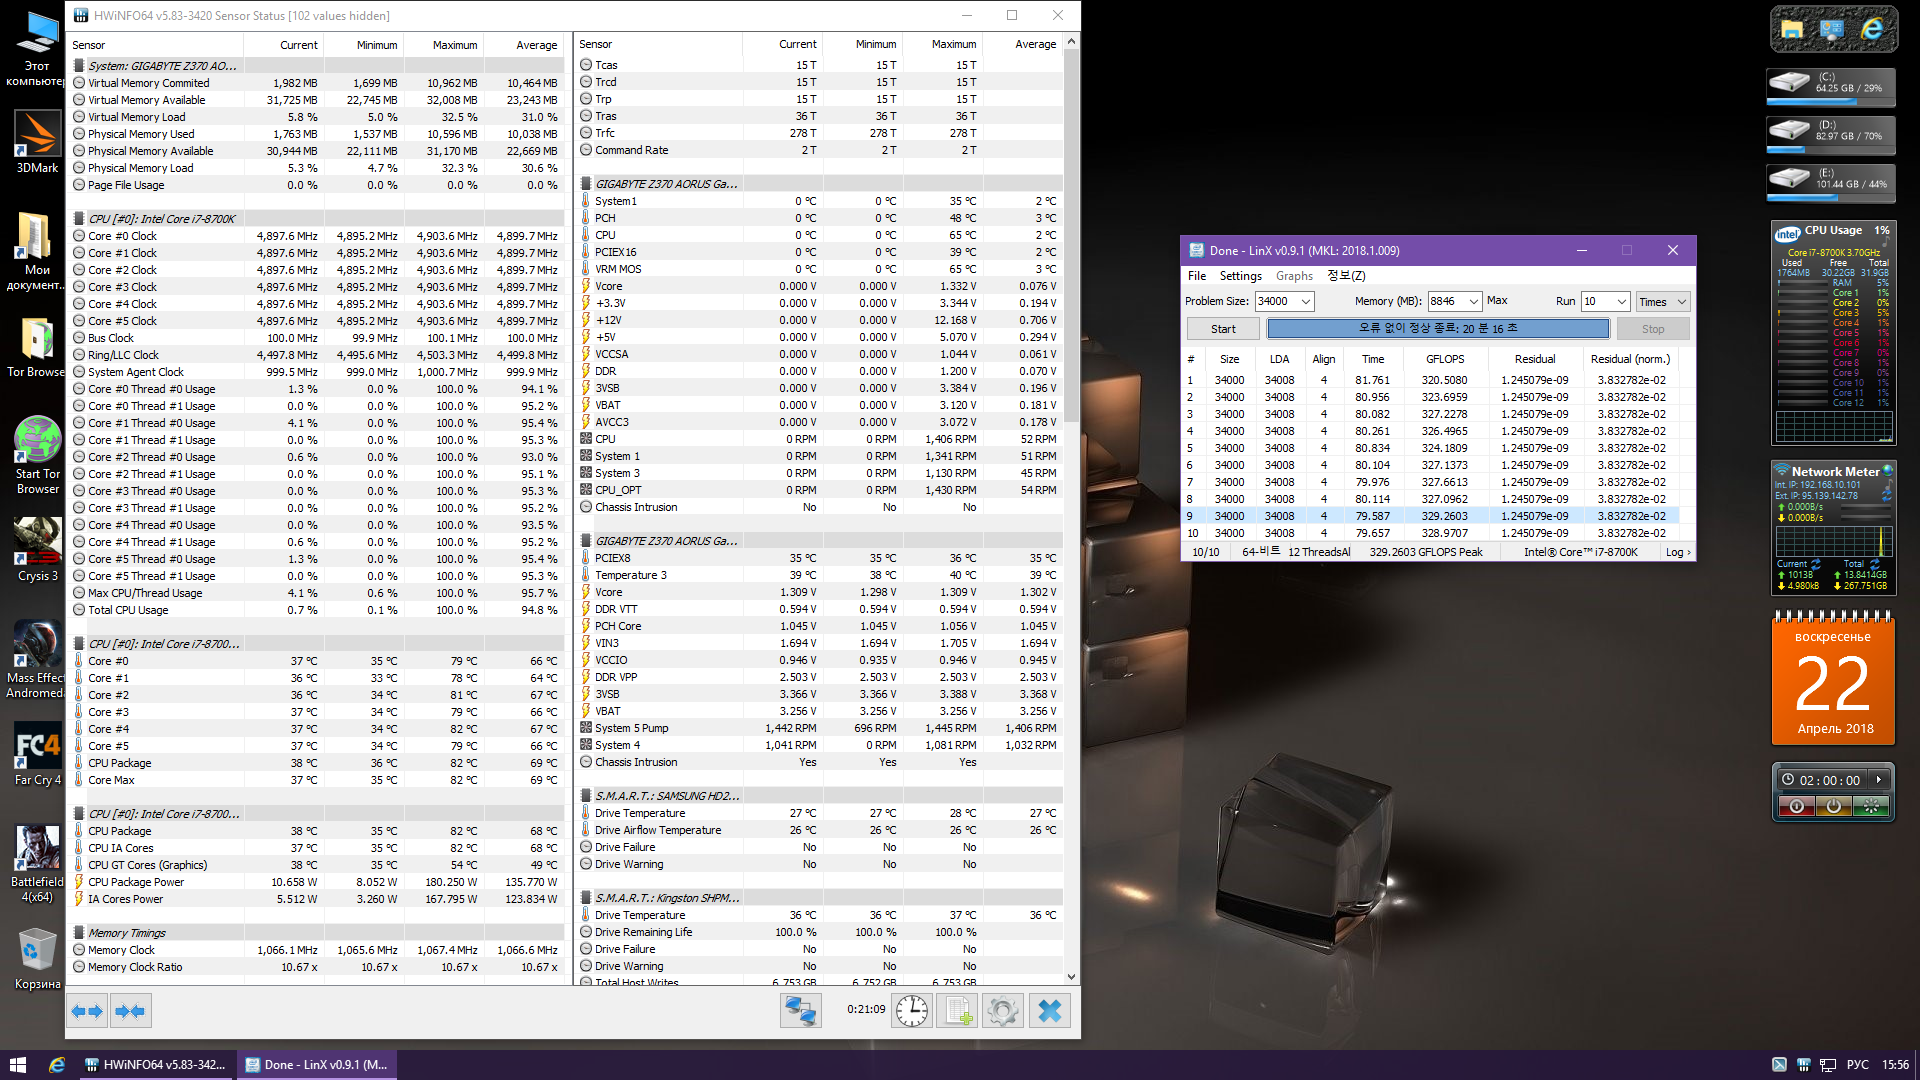This screenshot has width=1920, height=1080.
Task: Open the Problem Size dropdown
Action: point(1306,301)
